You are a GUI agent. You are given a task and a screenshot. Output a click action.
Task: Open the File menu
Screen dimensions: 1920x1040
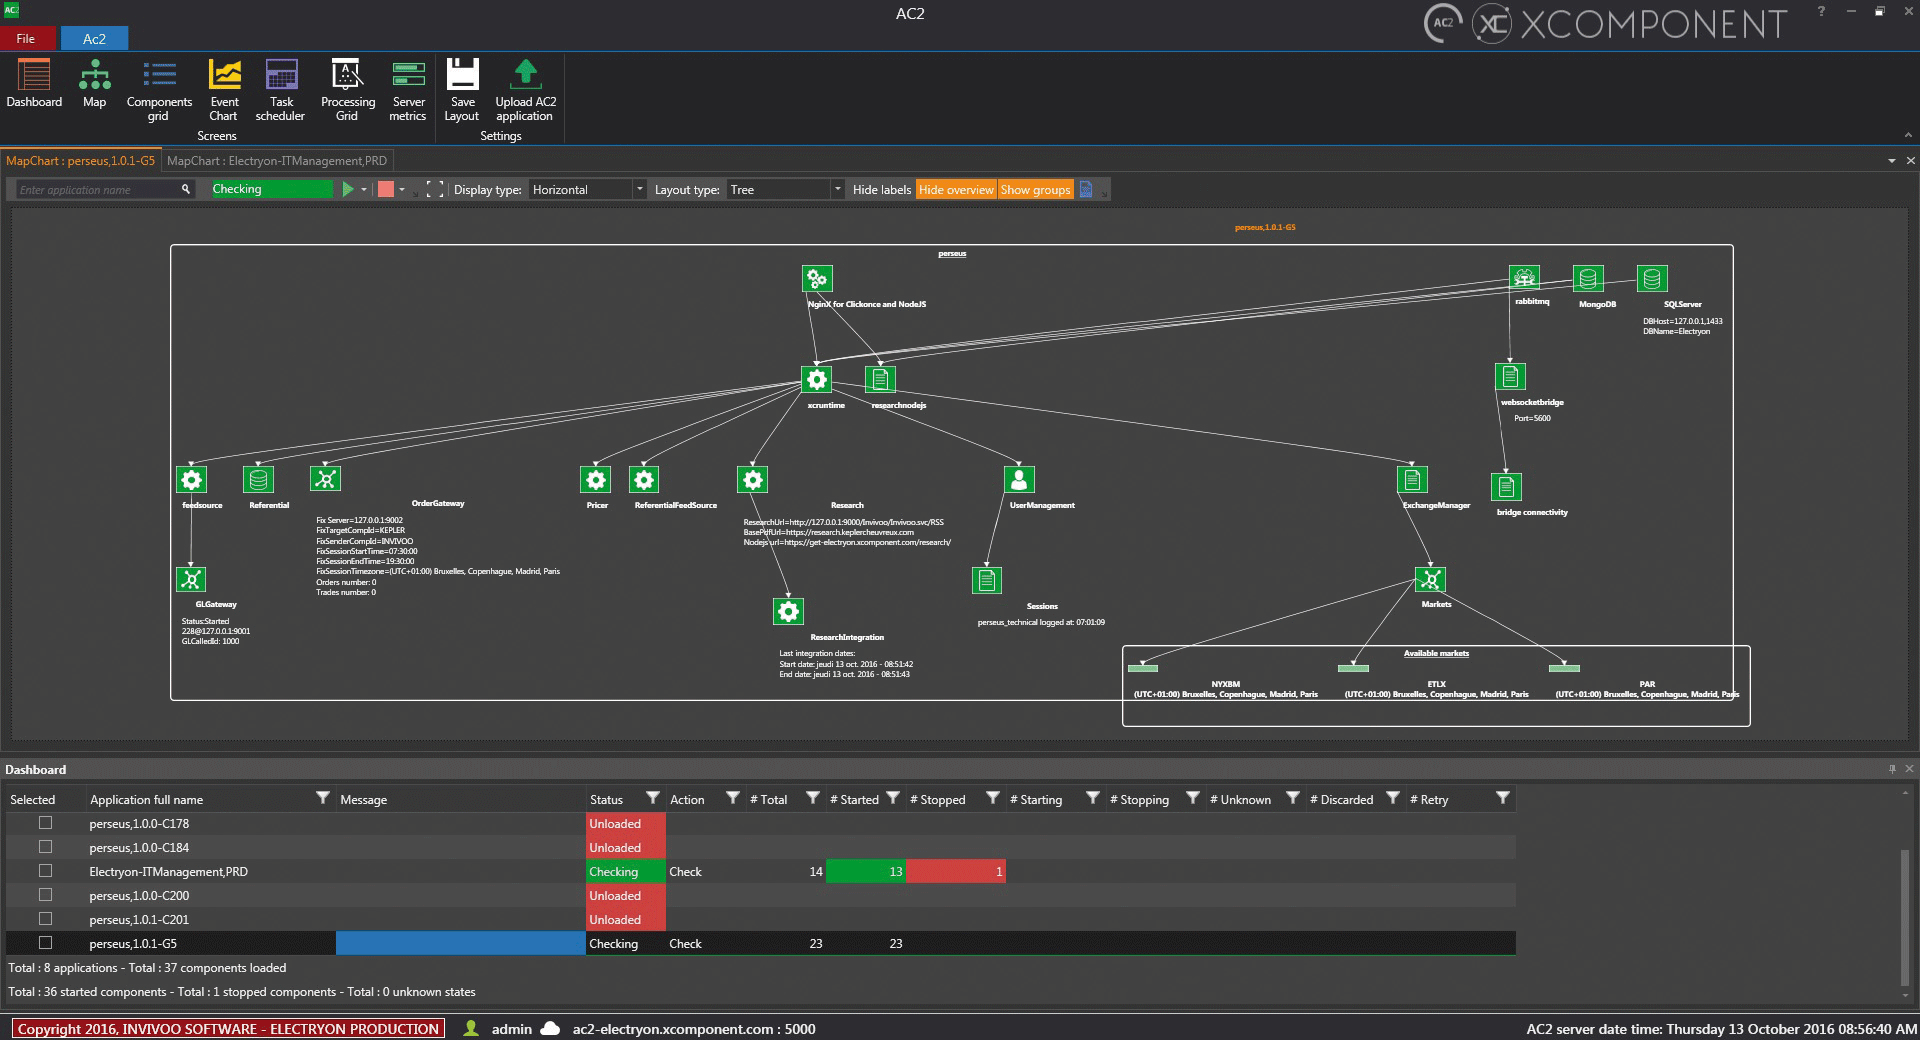point(26,39)
